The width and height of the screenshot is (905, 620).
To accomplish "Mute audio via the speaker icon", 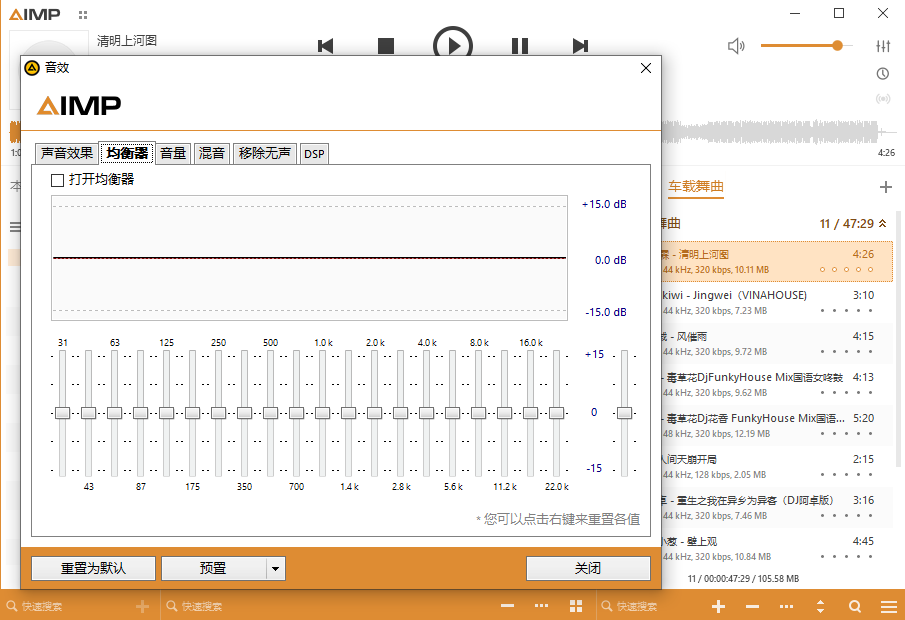I will pos(737,45).
